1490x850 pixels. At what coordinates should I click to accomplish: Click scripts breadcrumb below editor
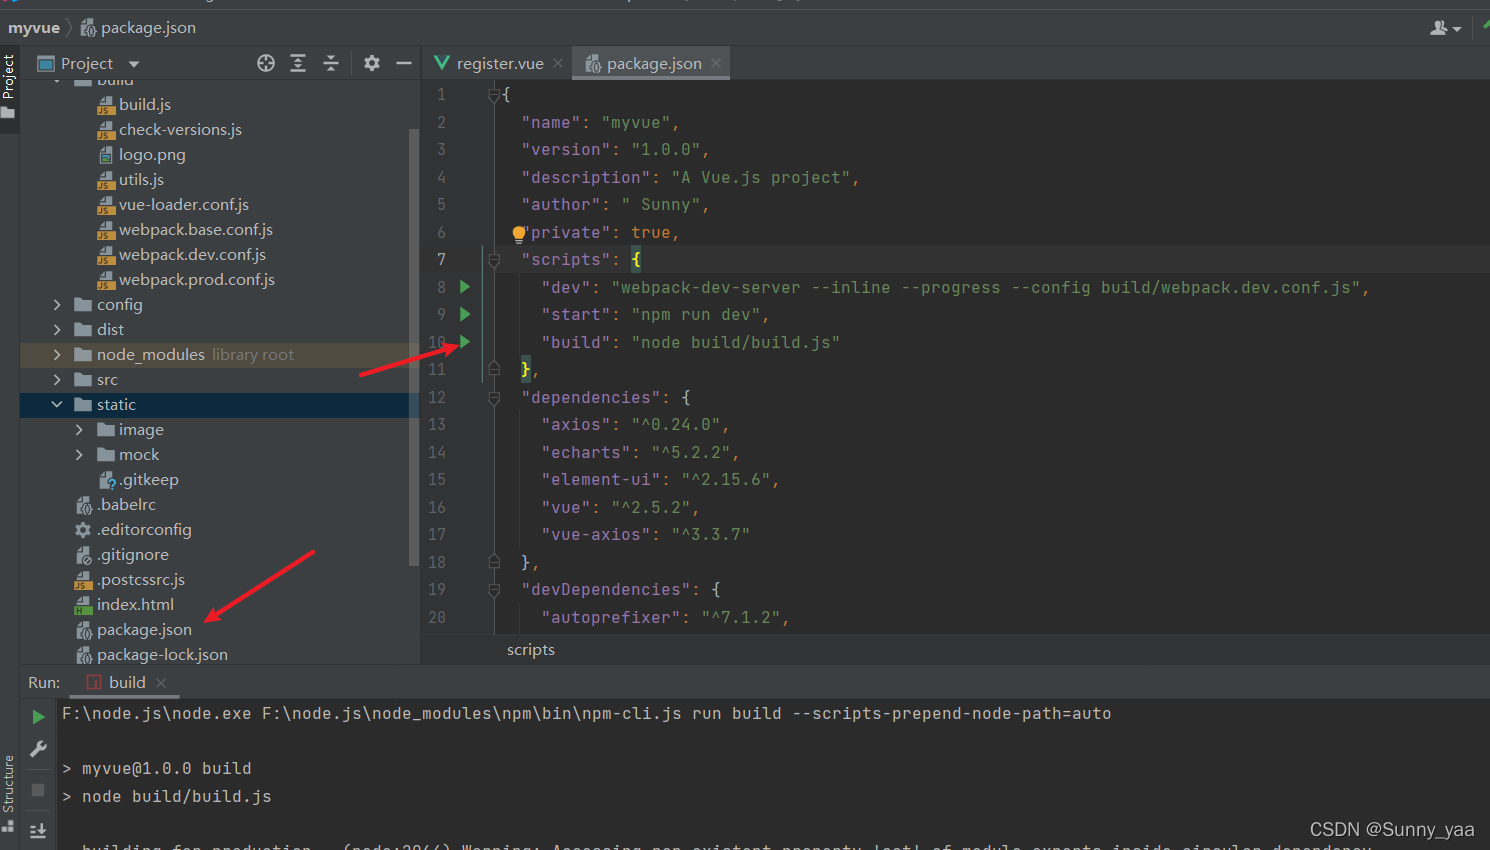point(531,650)
